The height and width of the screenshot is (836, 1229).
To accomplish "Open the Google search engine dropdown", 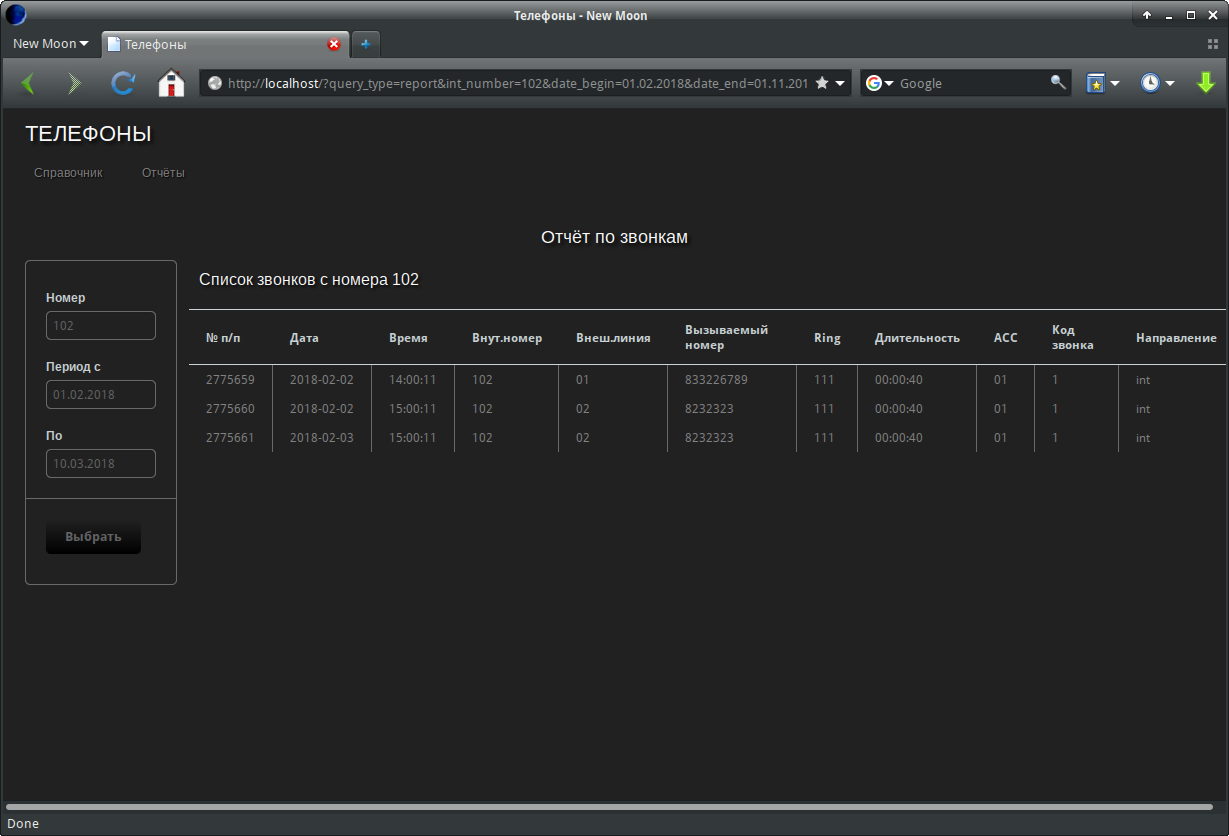I will [880, 83].
